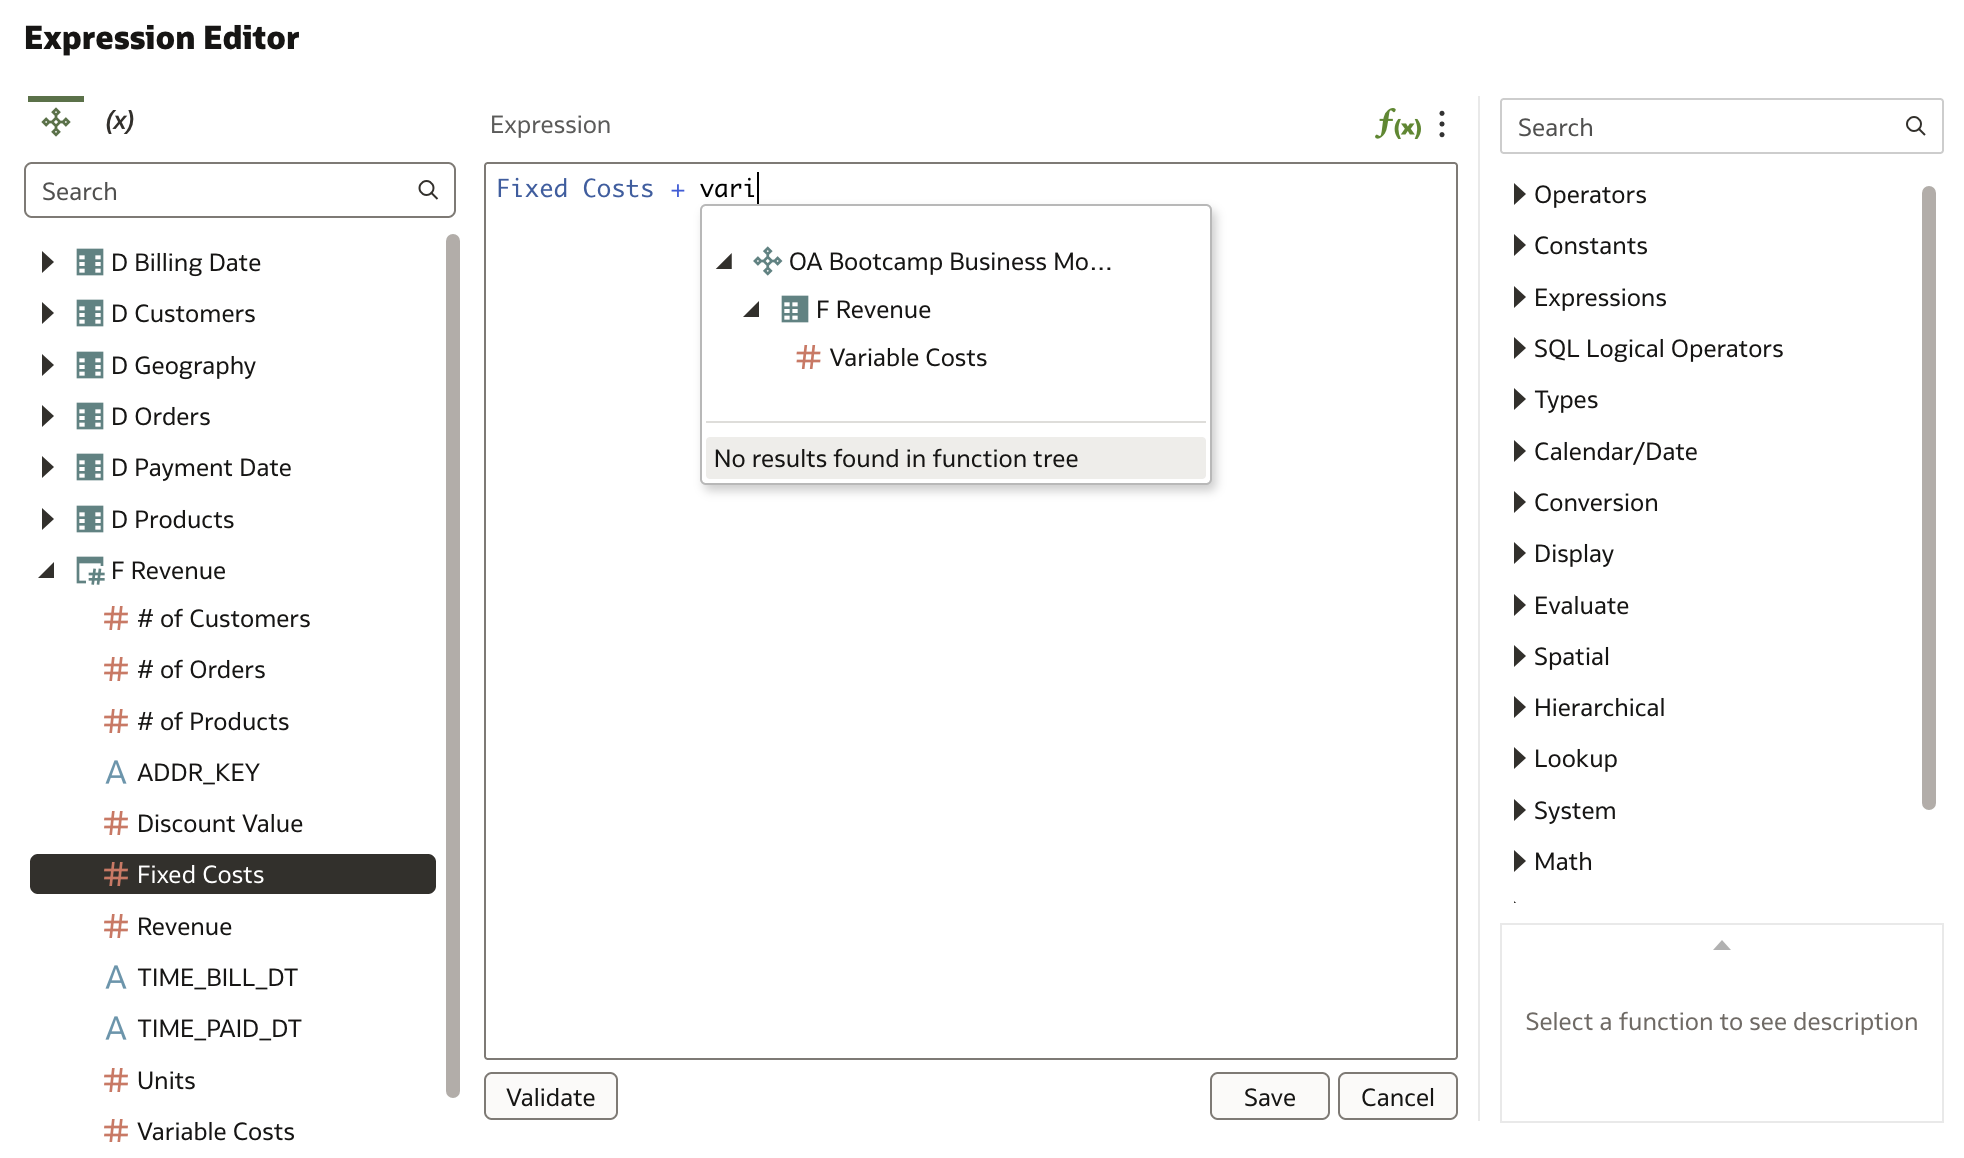1964x1158 pixels.
Task: Click the D Products table icon
Action: [90, 519]
